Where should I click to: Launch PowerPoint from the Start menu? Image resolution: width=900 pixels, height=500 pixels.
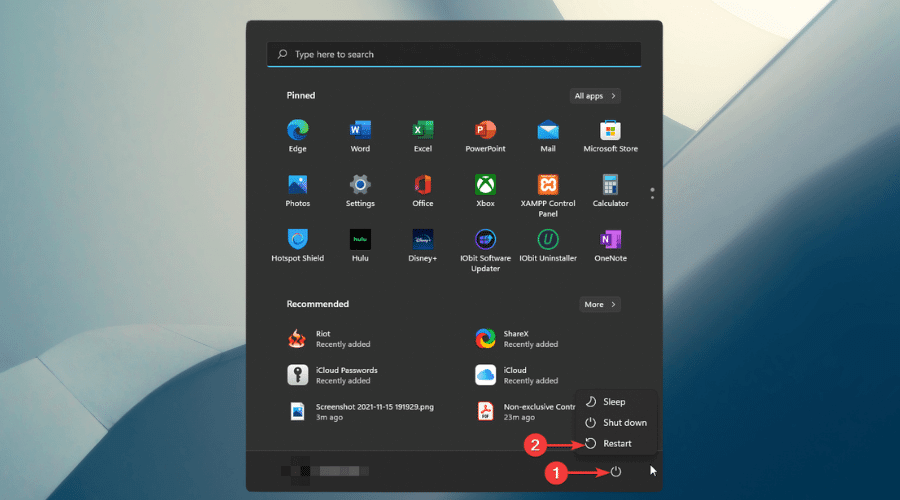tap(485, 131)
